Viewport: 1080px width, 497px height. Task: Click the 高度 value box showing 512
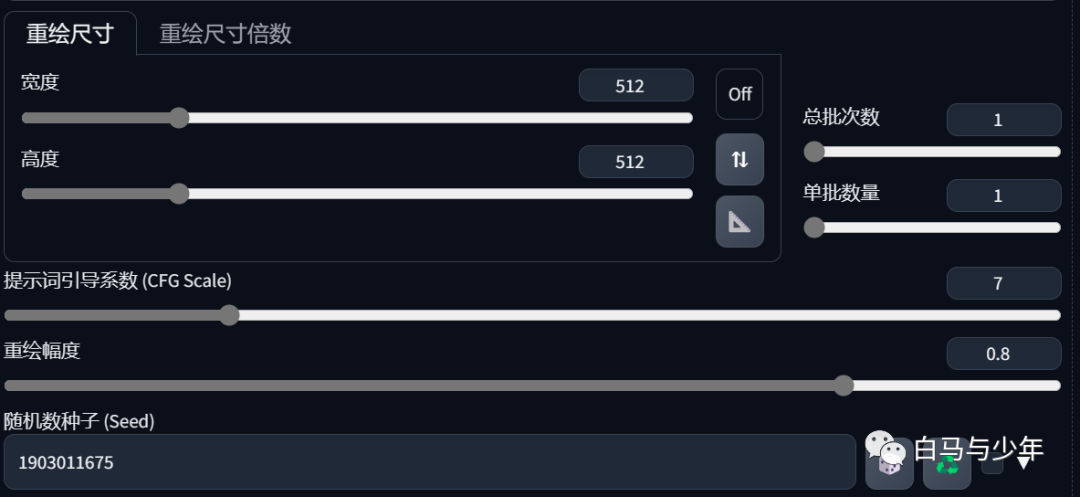pyautogui.click(x=636, y=162)
